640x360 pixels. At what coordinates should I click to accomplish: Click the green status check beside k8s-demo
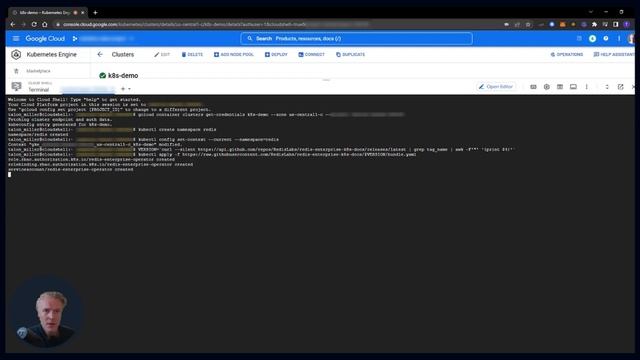[102, 76]
